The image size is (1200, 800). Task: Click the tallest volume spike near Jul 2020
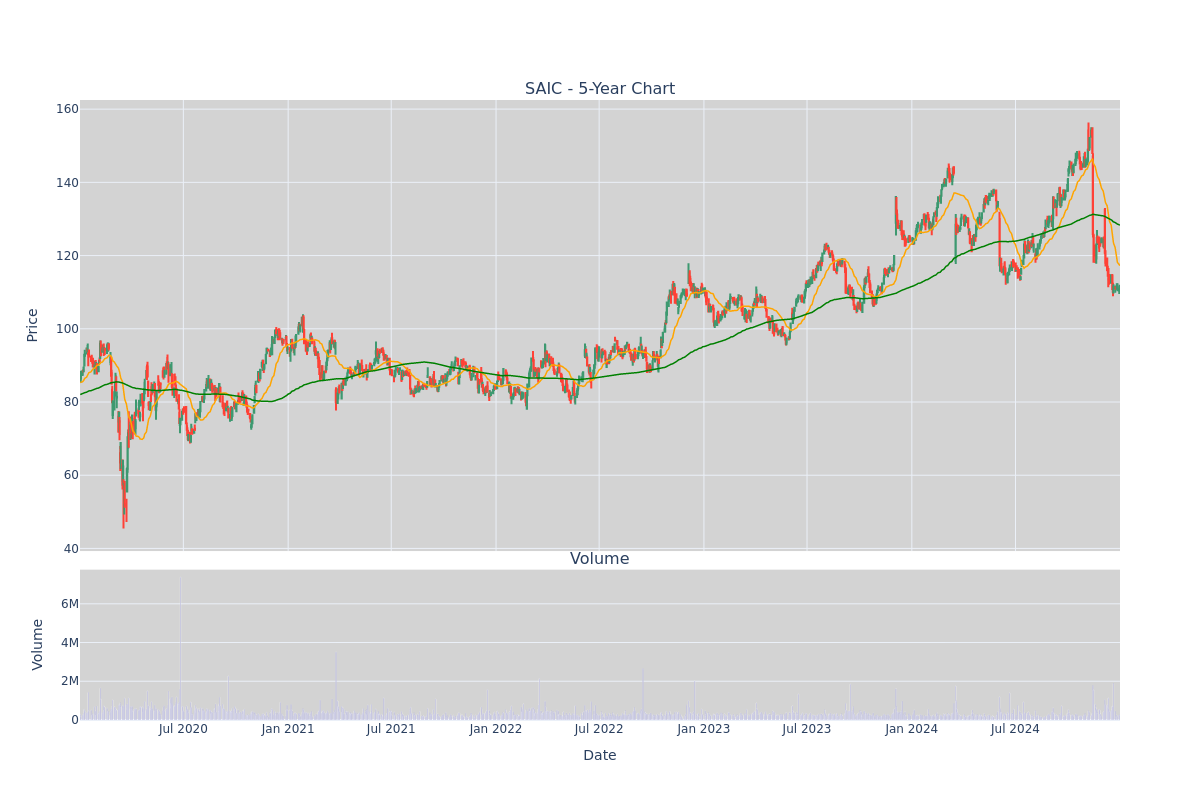coord(180,648)
